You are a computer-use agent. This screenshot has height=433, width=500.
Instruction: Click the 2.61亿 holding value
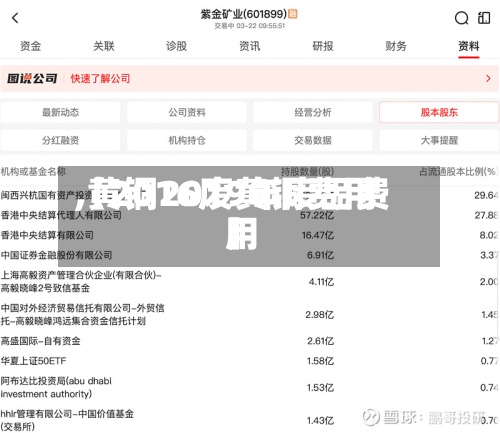click(320, 341)
